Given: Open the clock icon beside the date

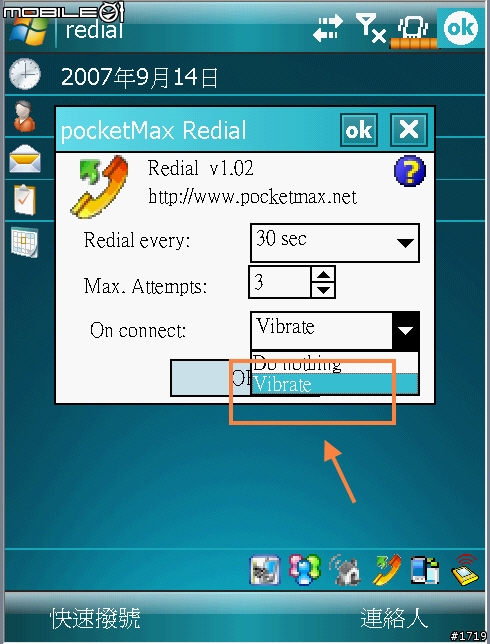Looking at the screenshot, I should coord(25,74).
